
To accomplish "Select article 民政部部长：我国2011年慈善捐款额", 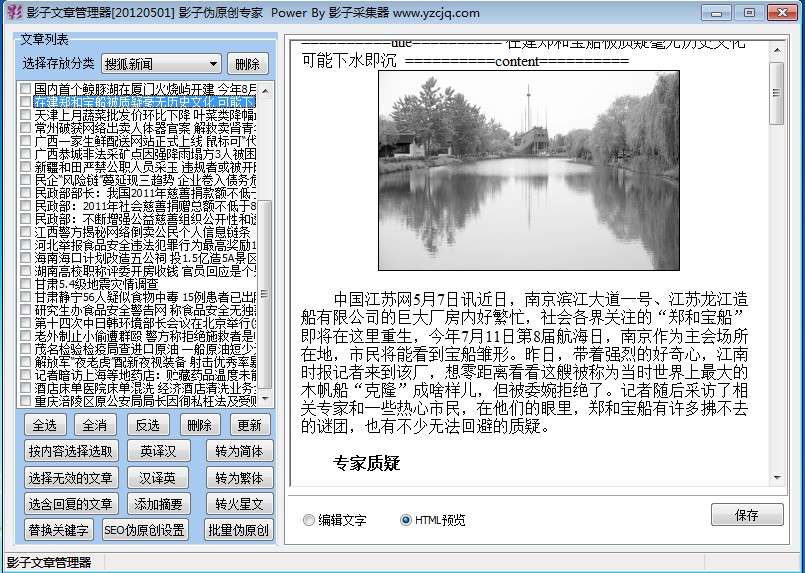I will 145,193.
